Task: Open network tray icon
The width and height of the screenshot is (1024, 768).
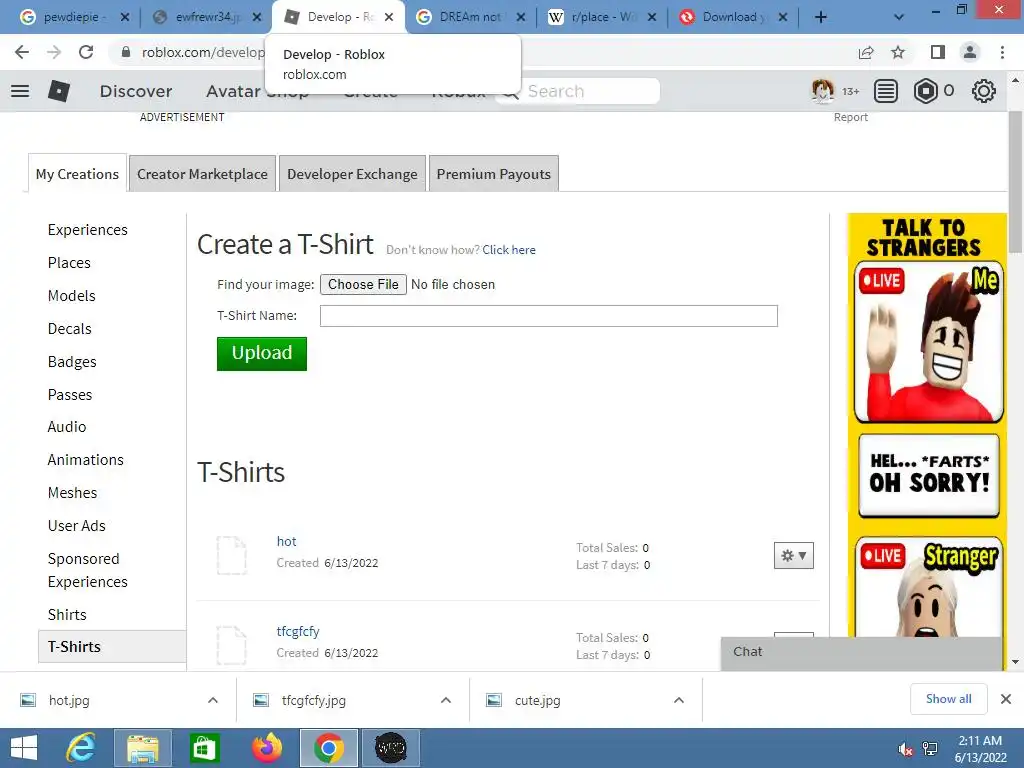Action: tap(930, 749)
